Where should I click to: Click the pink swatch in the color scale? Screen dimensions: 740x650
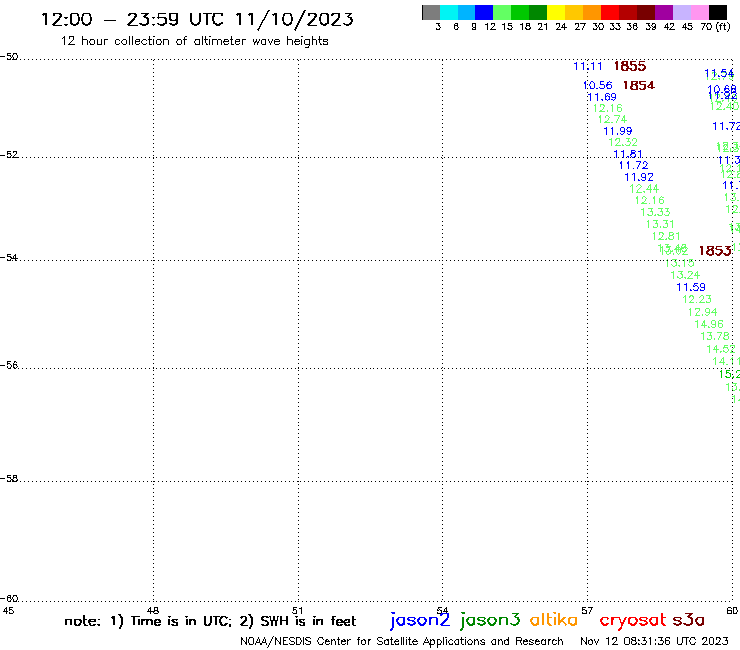[x=699, y=12]
